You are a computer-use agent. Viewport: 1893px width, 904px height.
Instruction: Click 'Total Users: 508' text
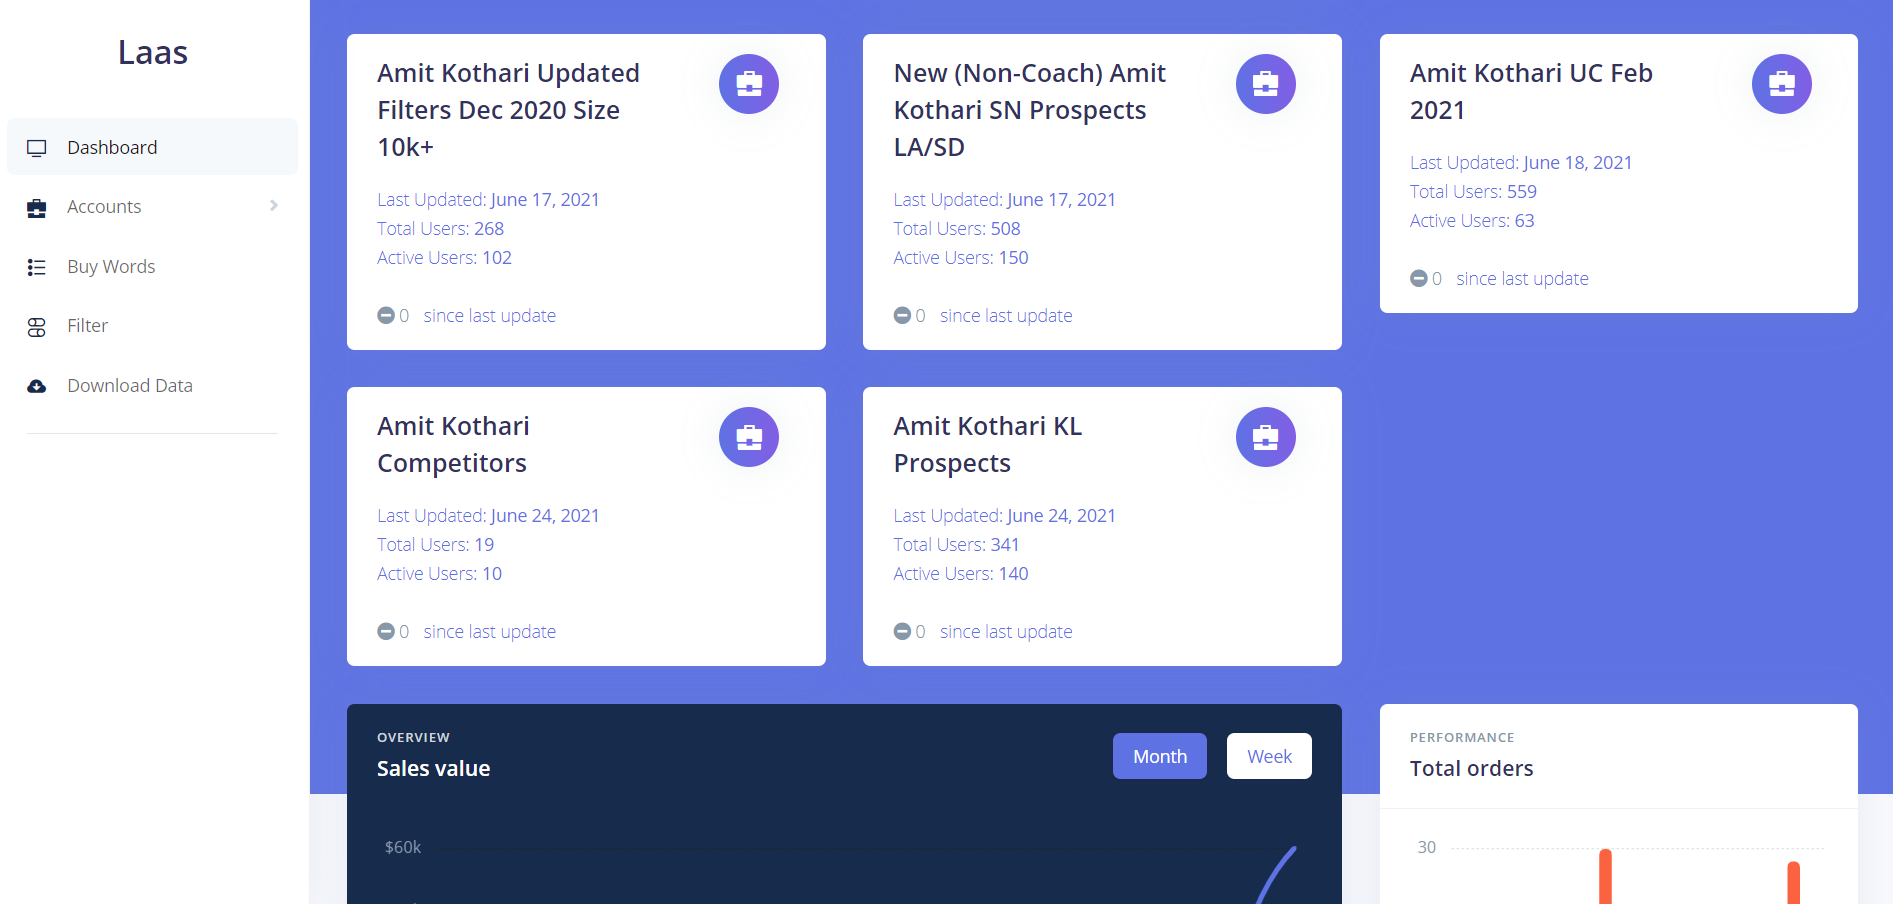pyautogui.click(x=957, y=229)
